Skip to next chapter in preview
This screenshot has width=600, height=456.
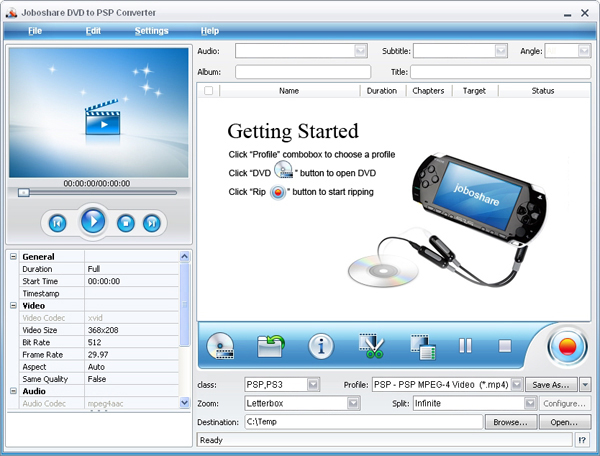coord(152,223)
